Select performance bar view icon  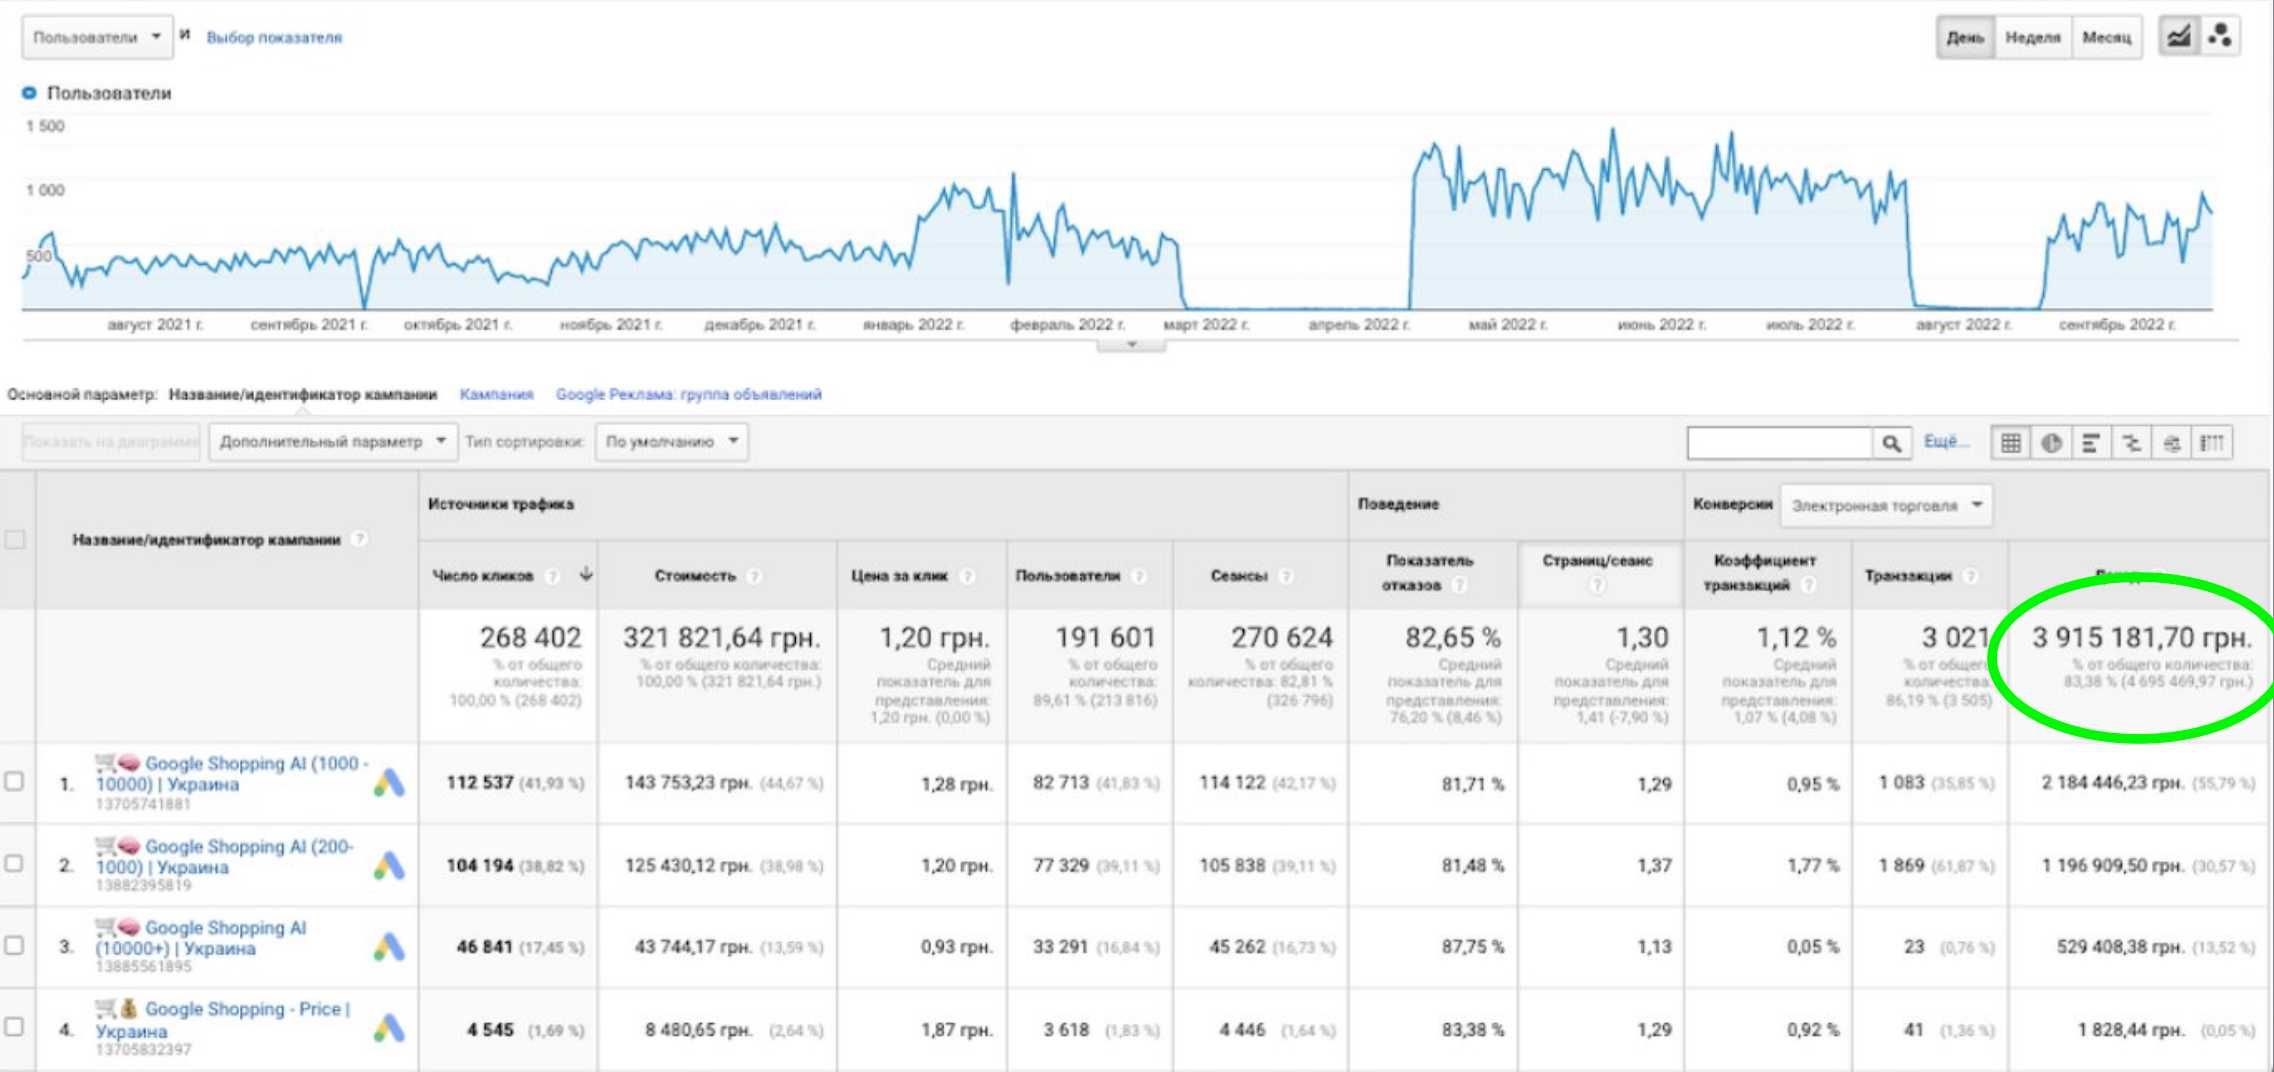tap(2091, 443)
